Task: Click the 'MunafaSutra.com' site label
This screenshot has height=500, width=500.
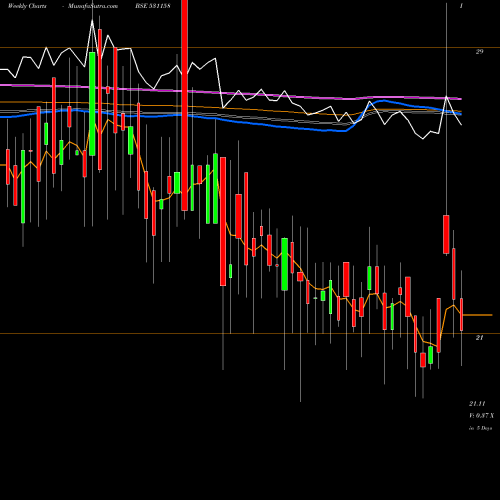Action: (x=93, y=6)
